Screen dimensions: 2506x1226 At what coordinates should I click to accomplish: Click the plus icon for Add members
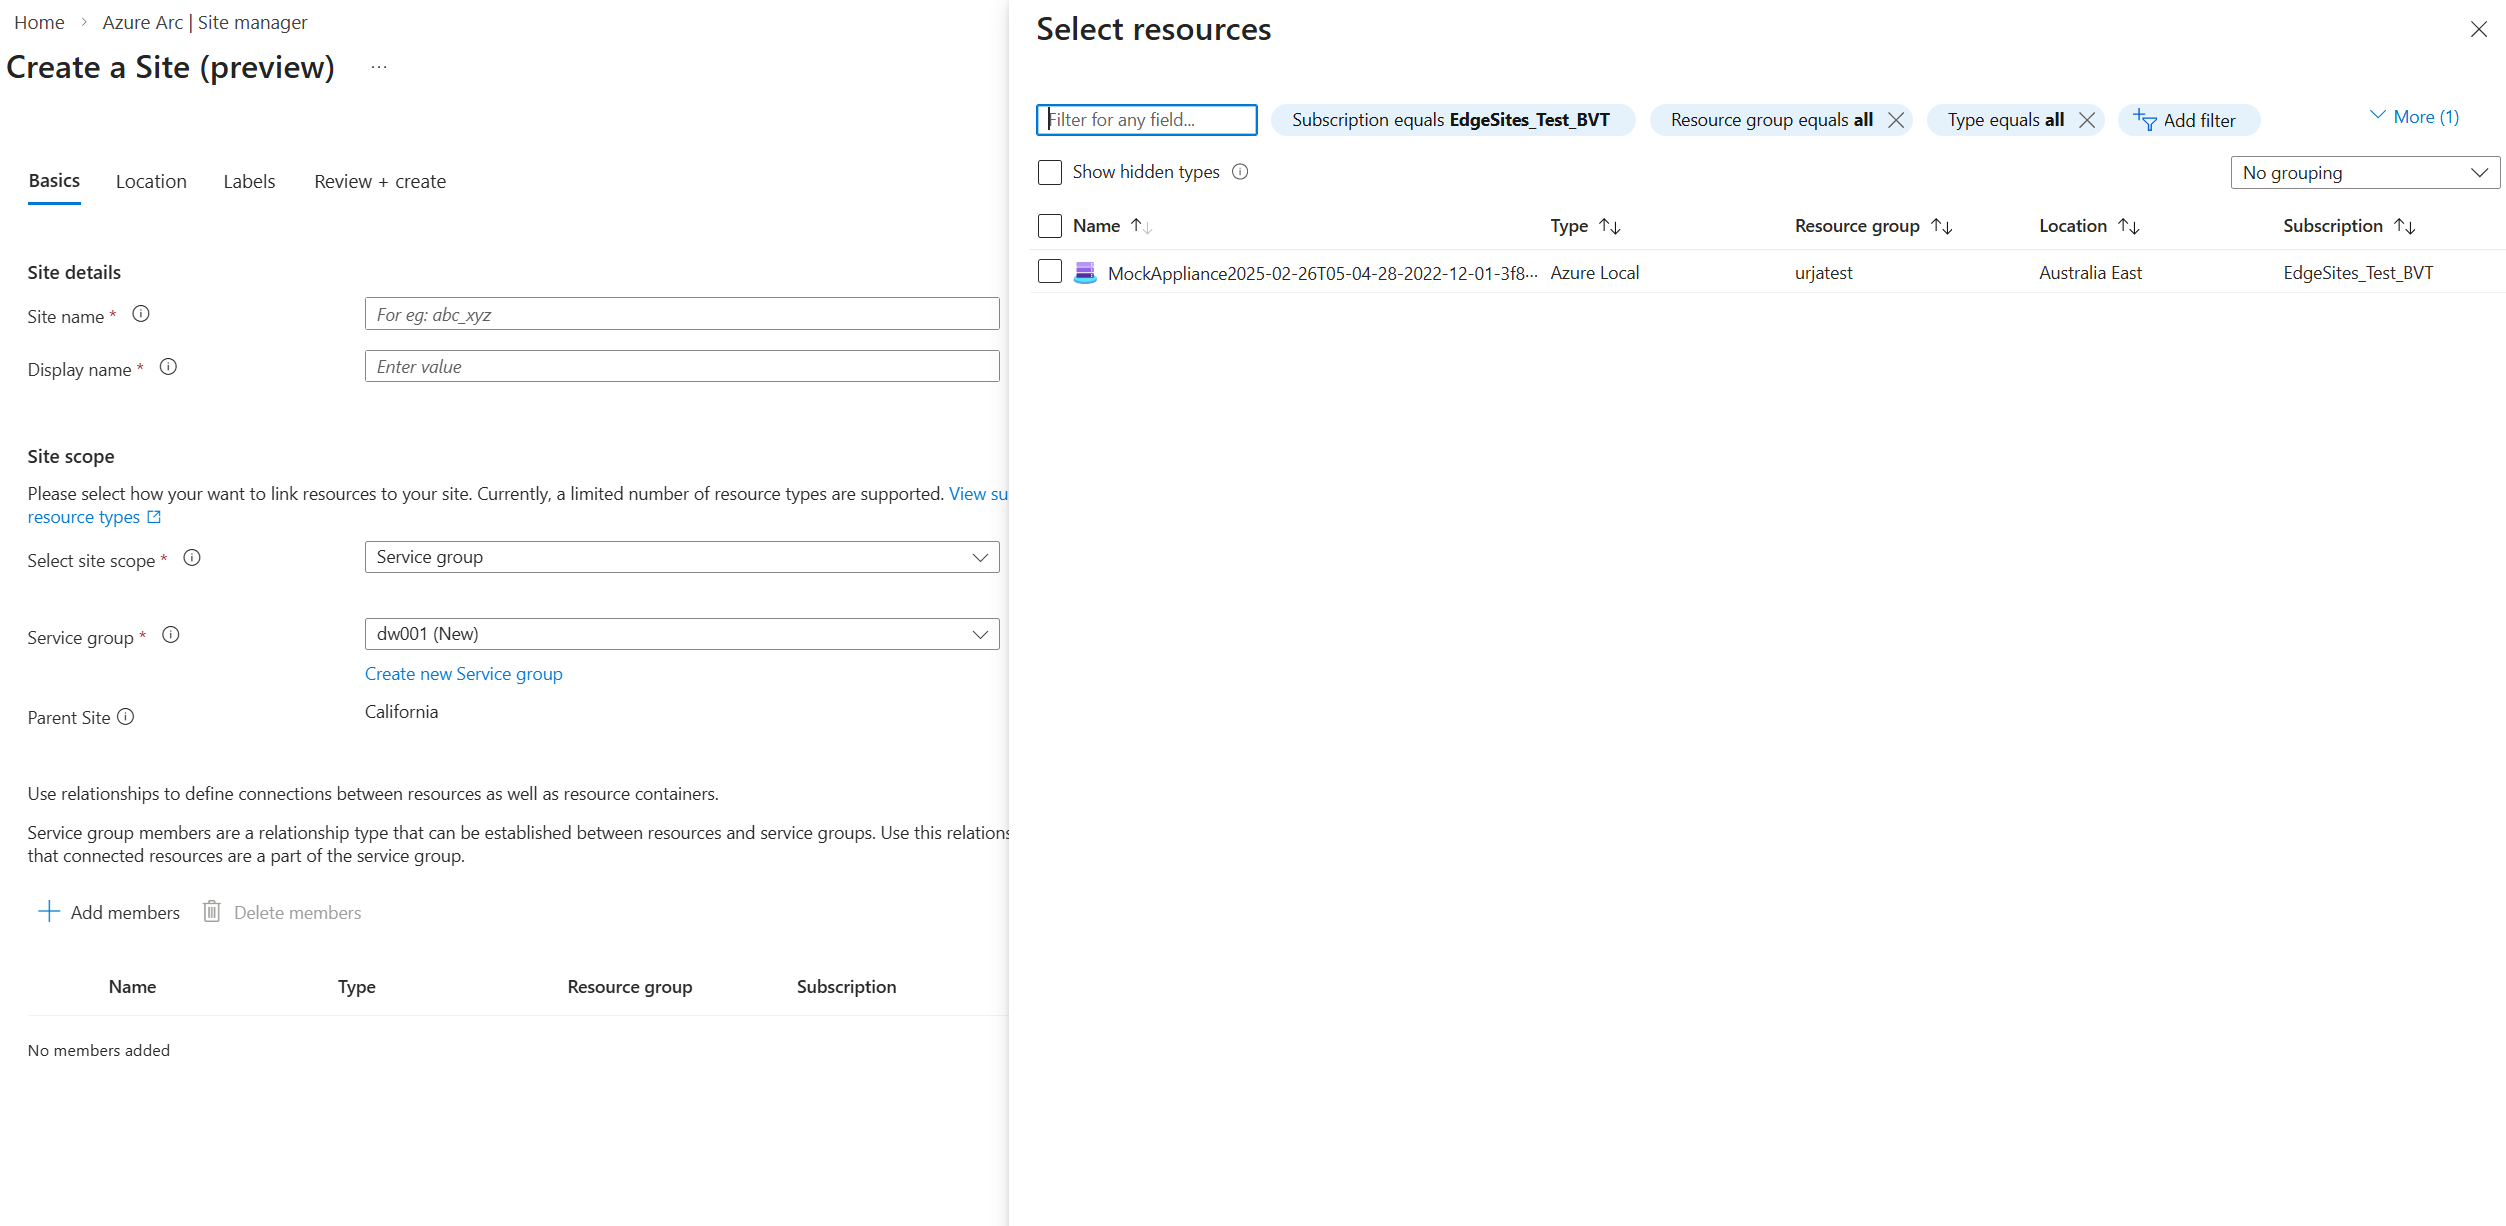[48, 911]
